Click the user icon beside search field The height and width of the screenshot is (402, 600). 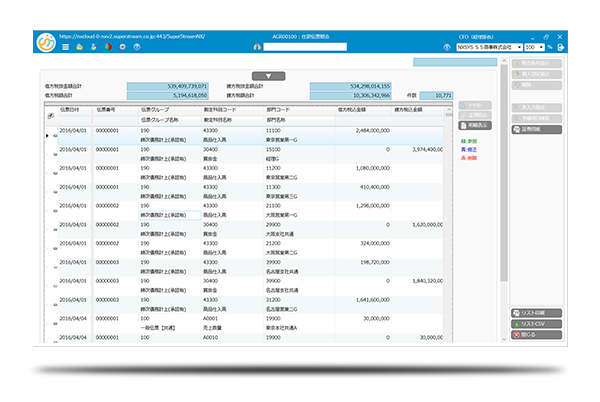[259, 47]
